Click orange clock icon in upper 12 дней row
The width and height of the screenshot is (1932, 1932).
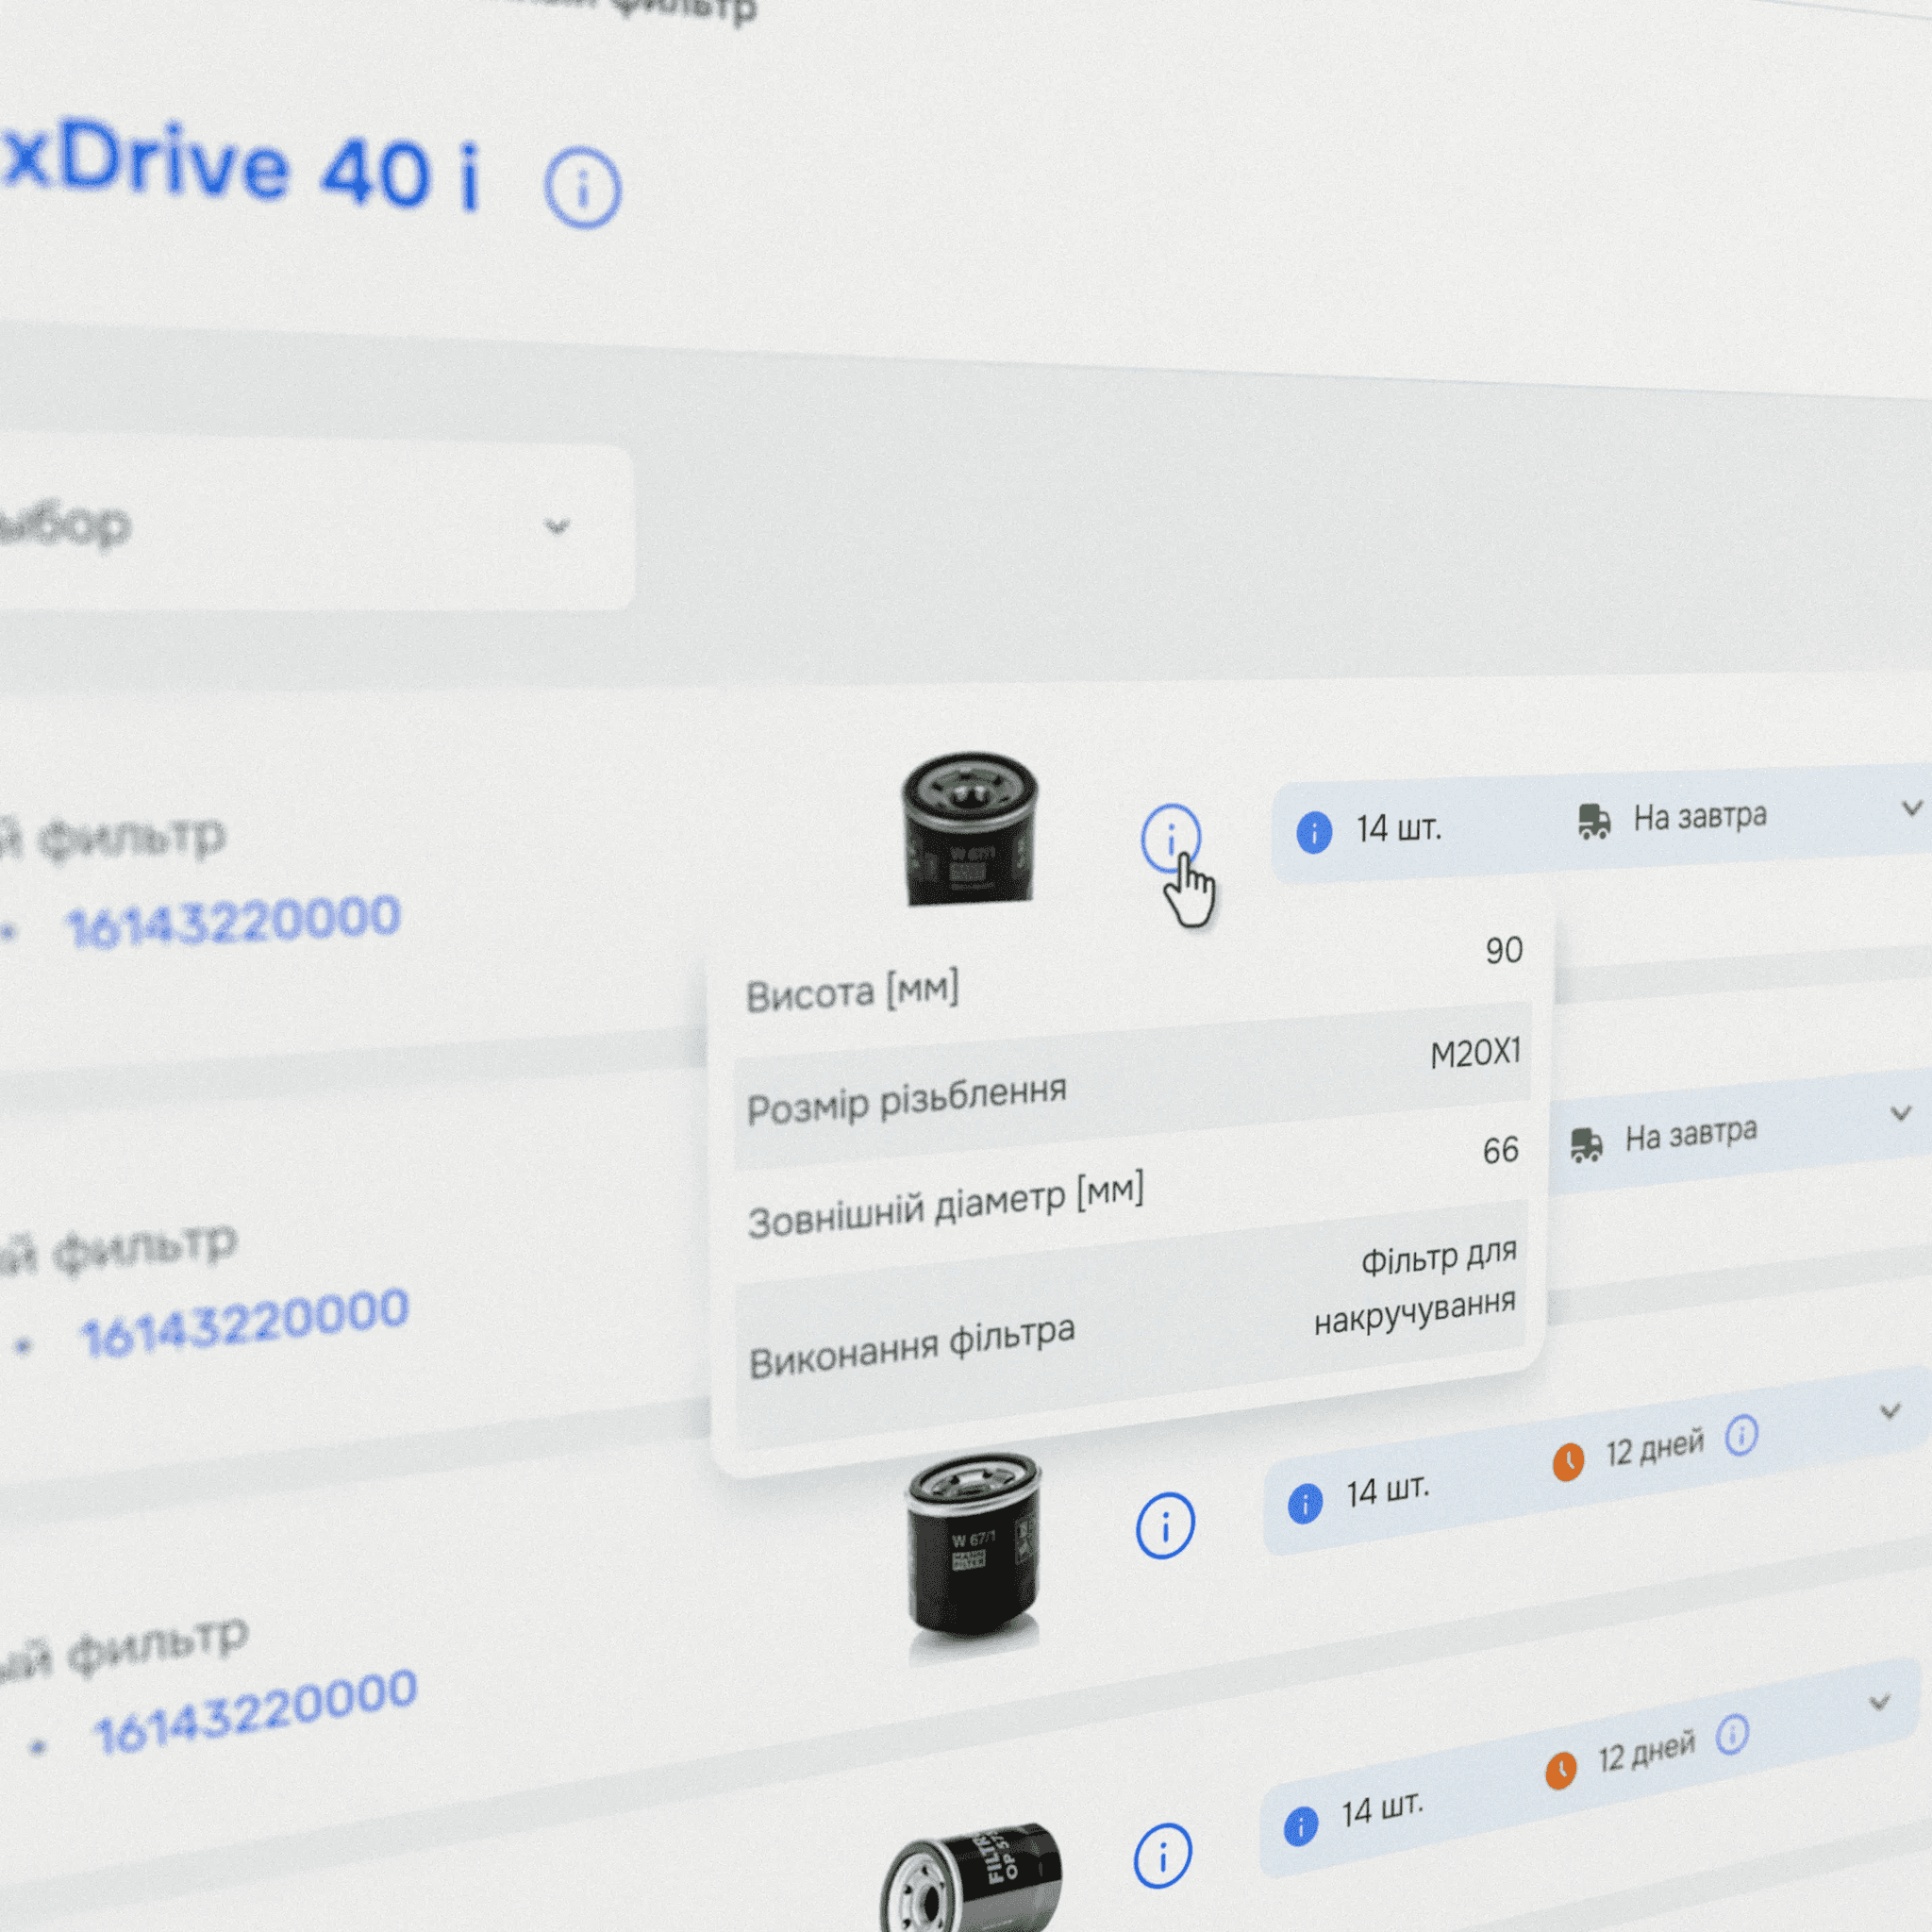[1568, 1462]
